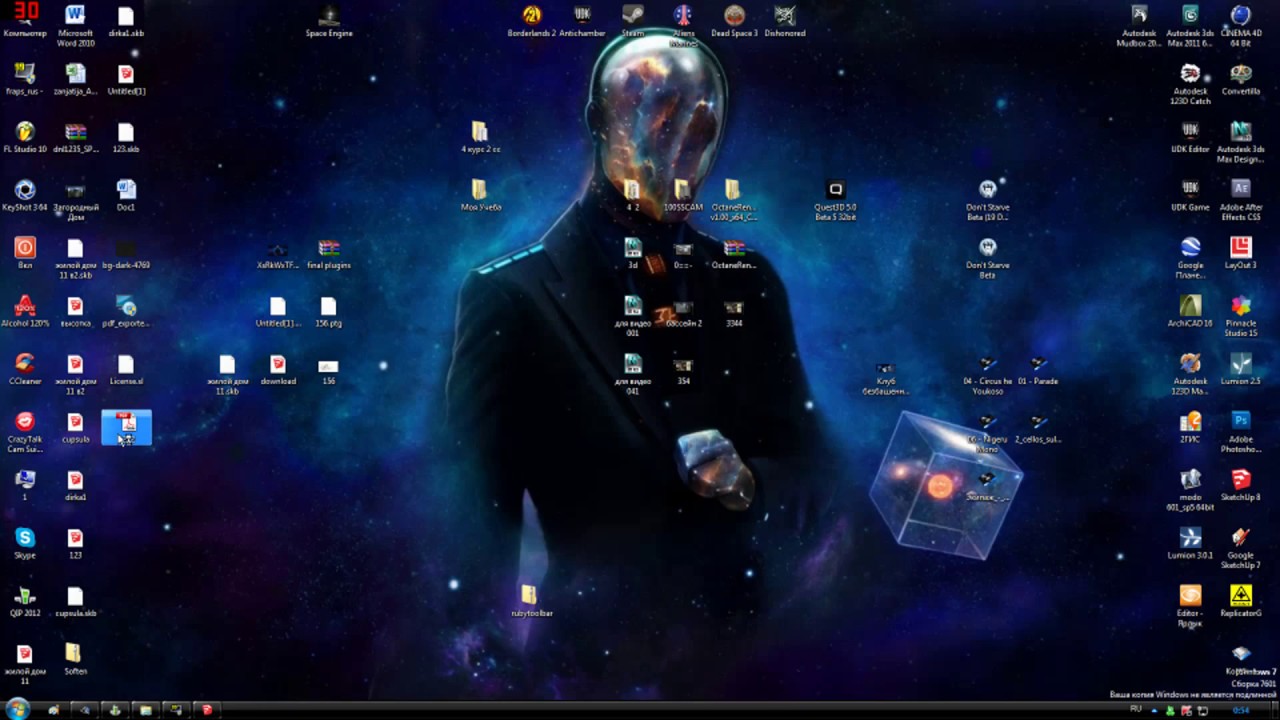The image size is (1280, 720).
Task: Select the Dishonored desktop icon
Action: pos(785,20)
